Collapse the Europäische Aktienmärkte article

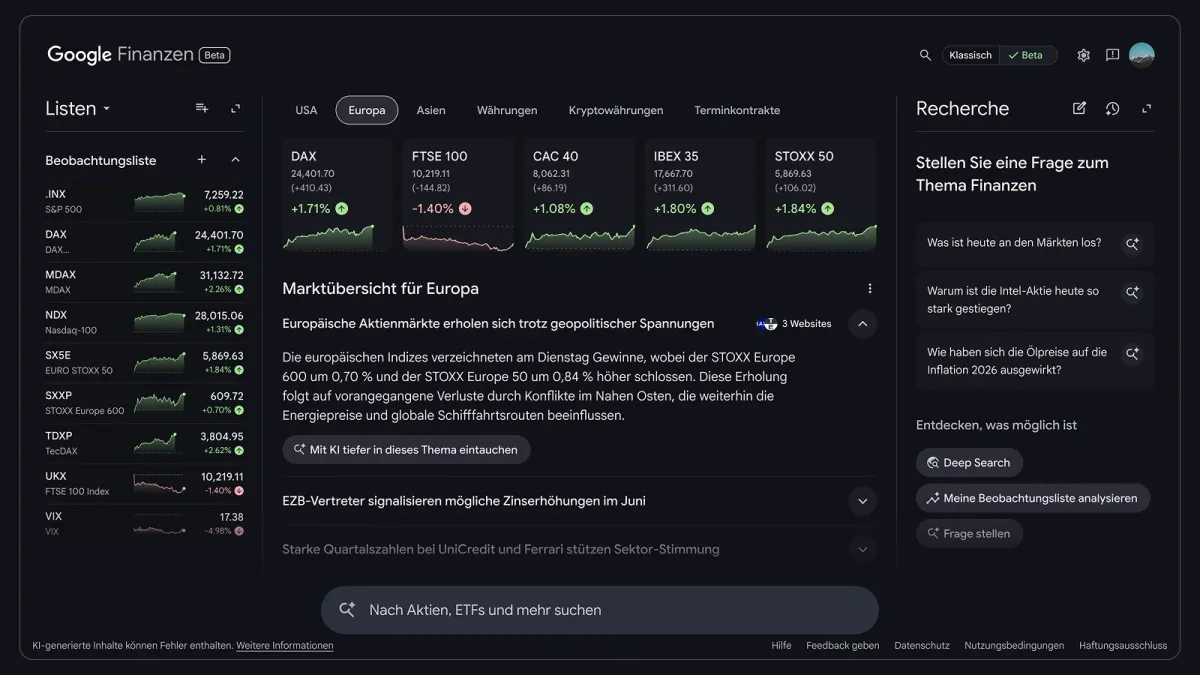coord(862,323)
